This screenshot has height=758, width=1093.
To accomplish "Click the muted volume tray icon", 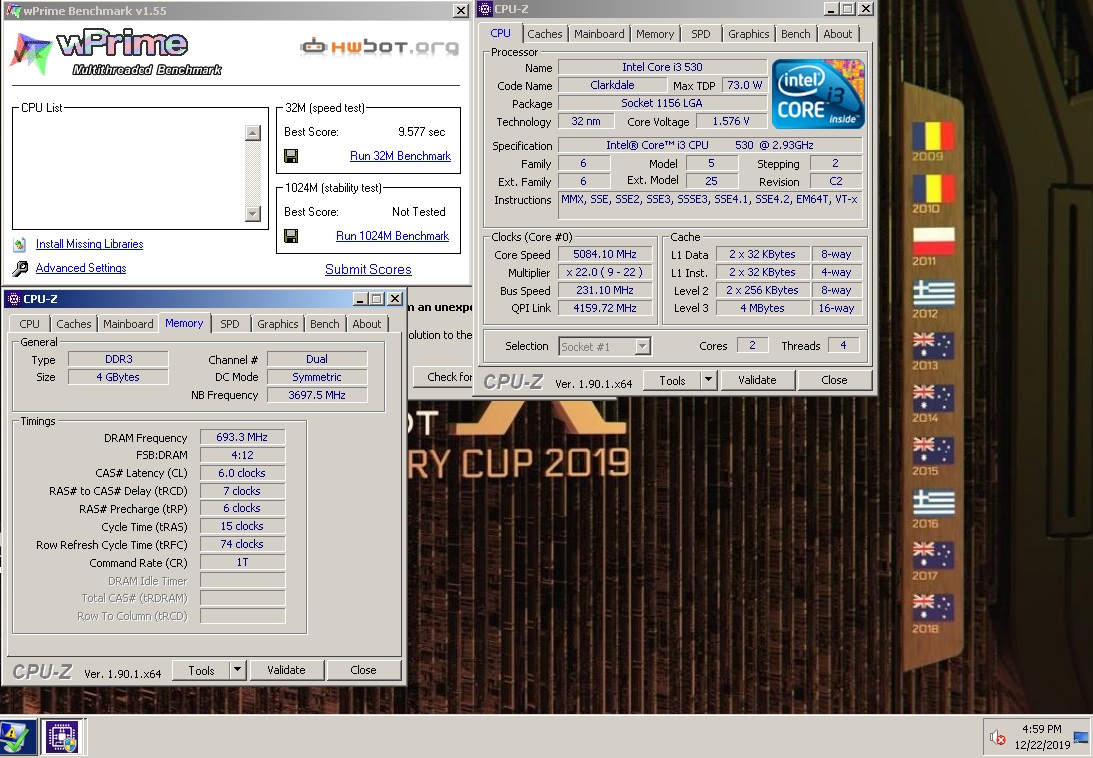I will (x=998, y=737).
